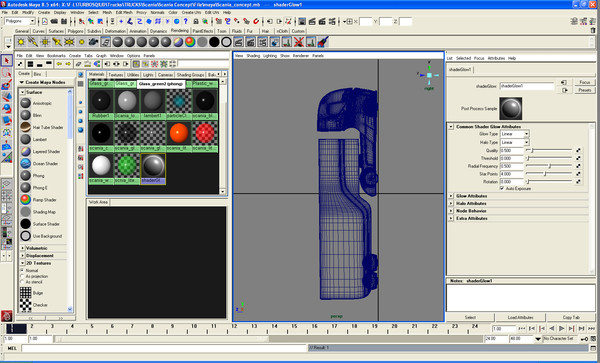Select the Surface Shader node
Viewport: 600px width, 363px height.
[26, 224]
